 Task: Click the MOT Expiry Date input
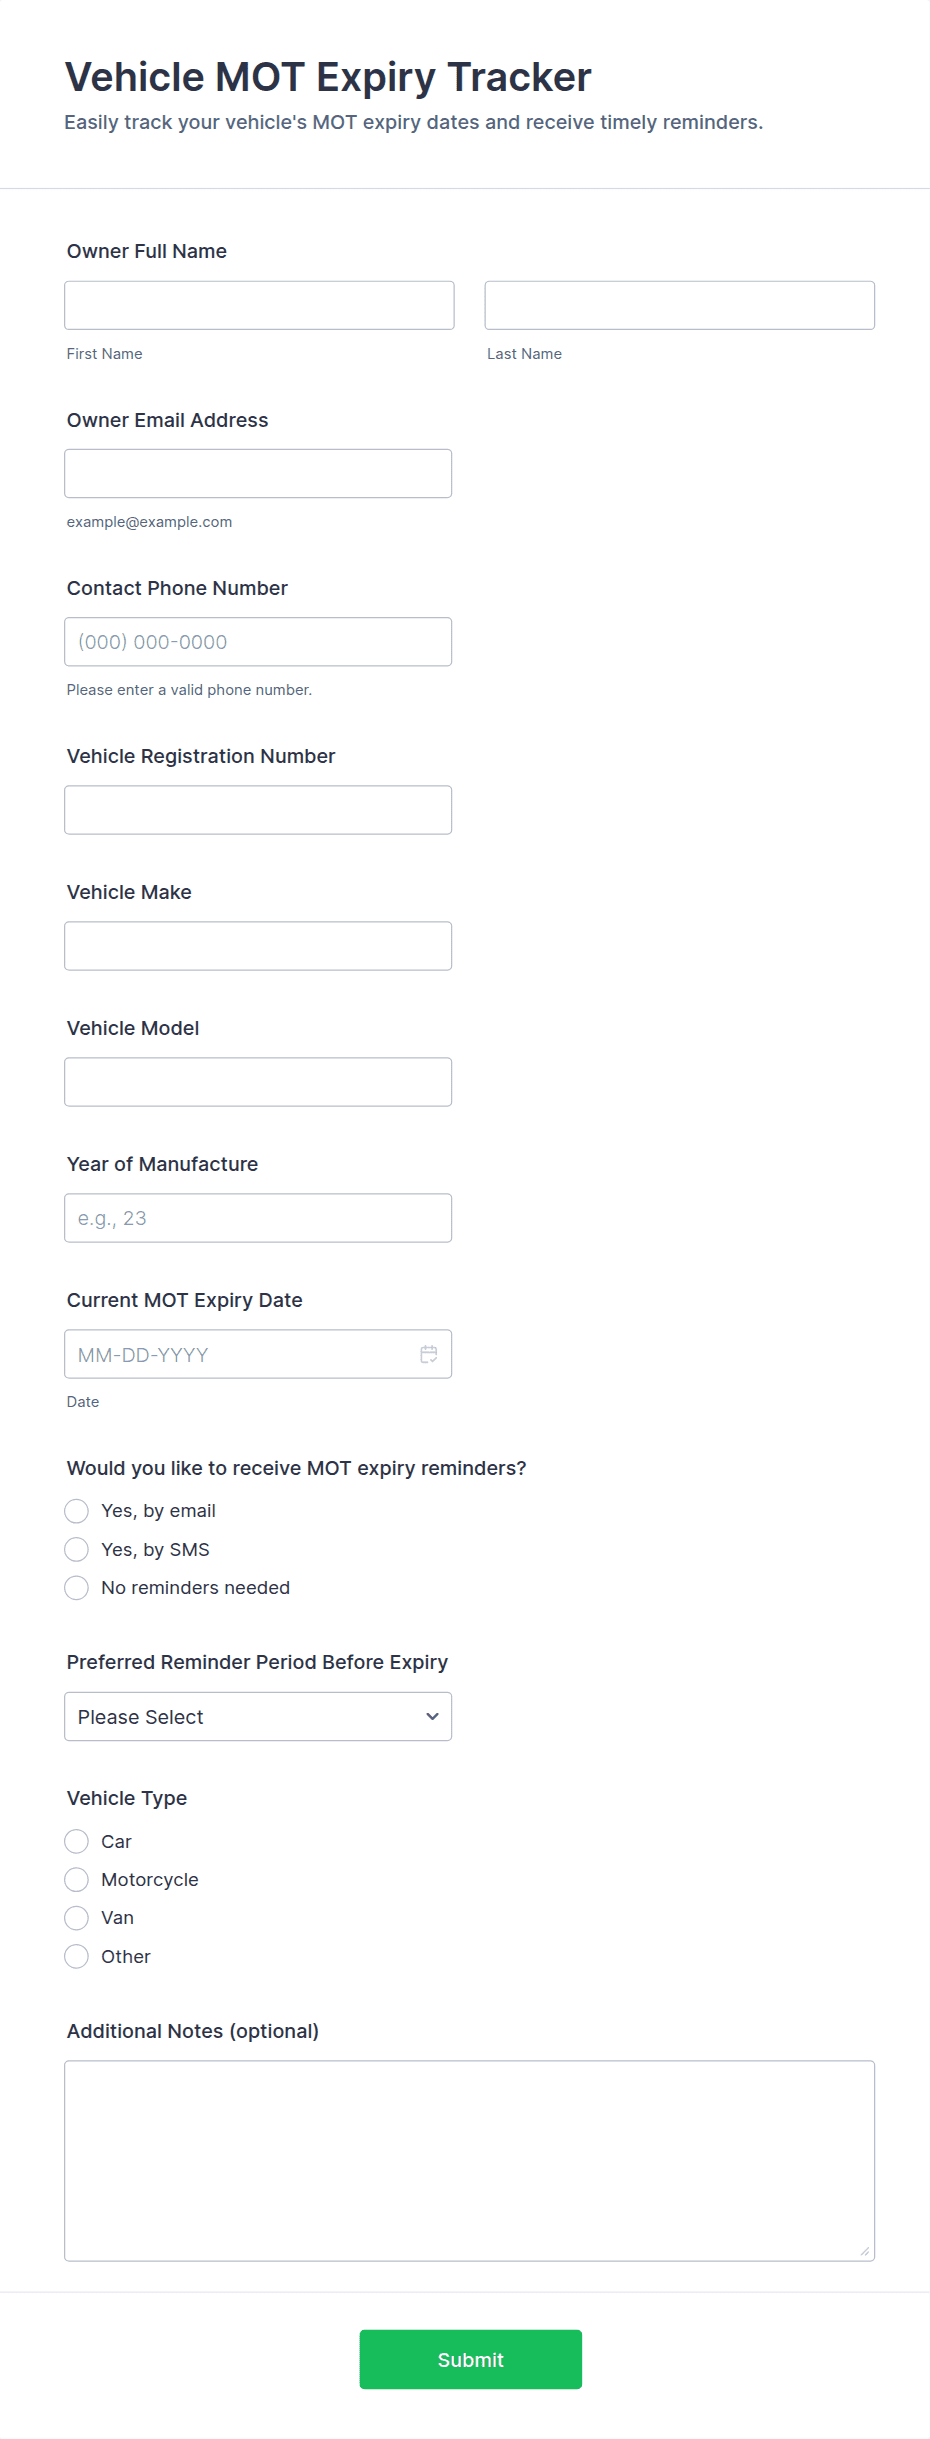[240, 1354]
